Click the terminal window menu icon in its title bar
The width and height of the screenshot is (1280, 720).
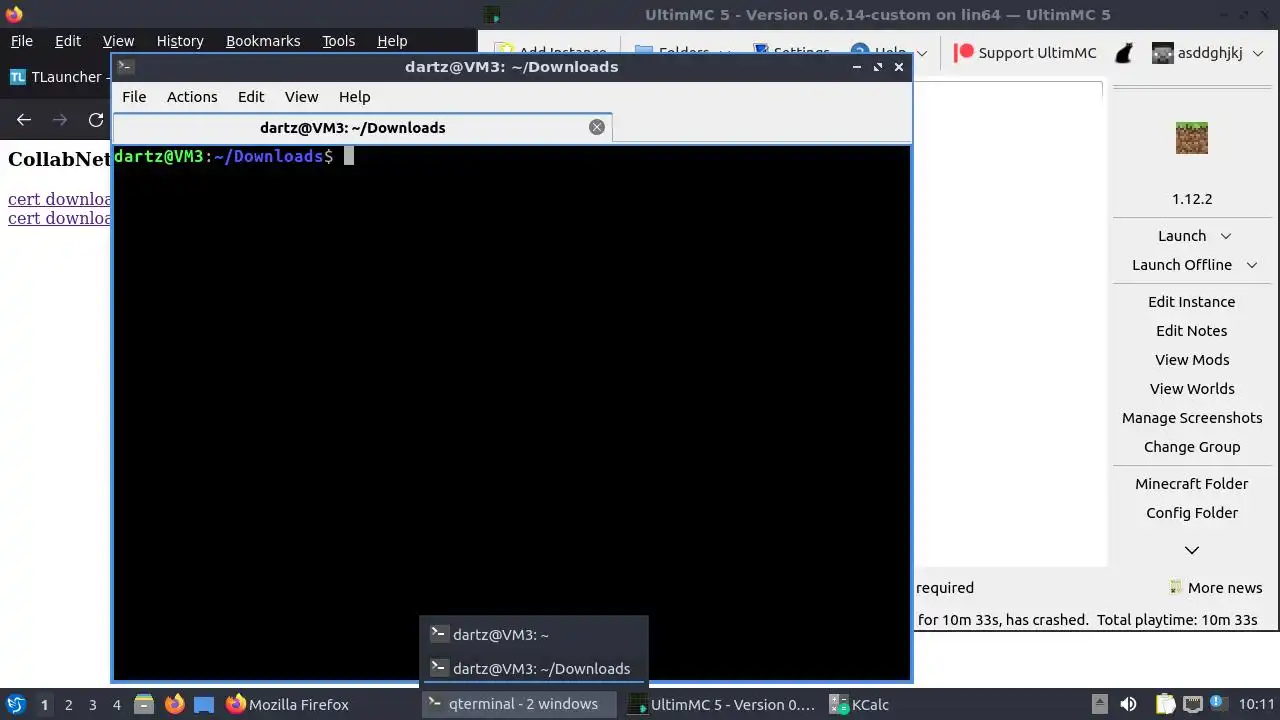tap(125, 67)
